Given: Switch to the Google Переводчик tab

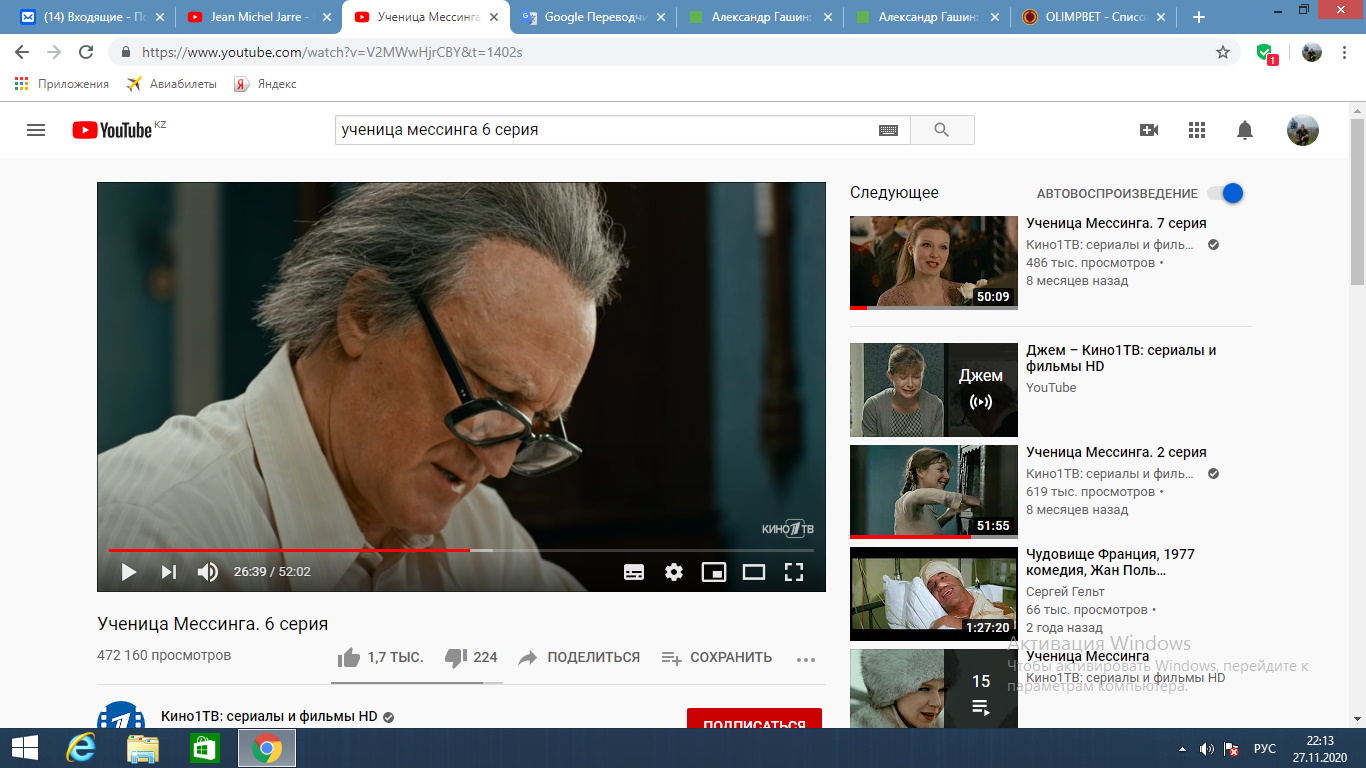Looking at the screenshot, I should [x=592, y=17].
